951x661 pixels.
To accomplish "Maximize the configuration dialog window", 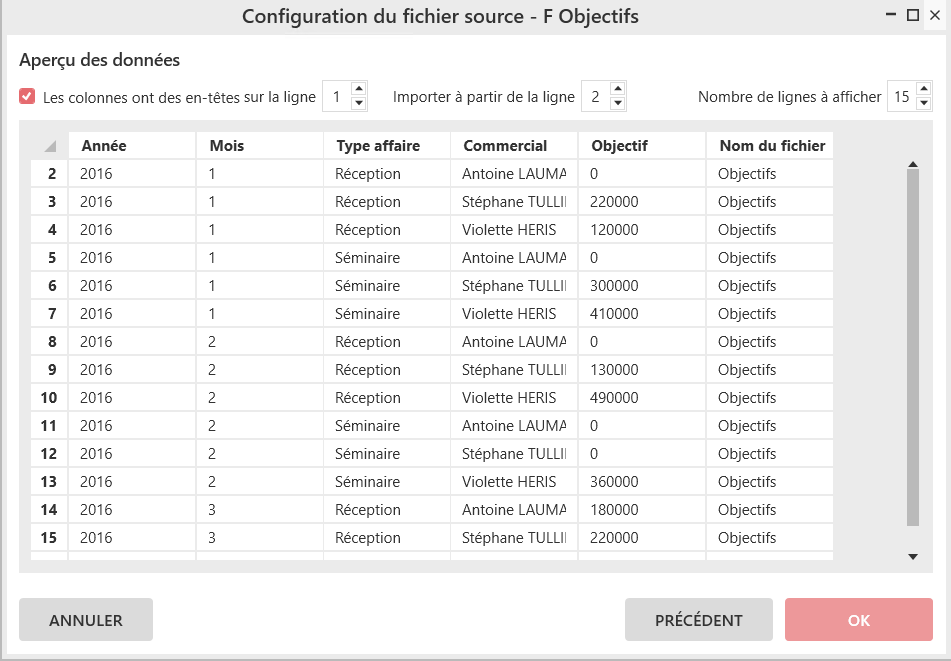I will coord(912,15).
